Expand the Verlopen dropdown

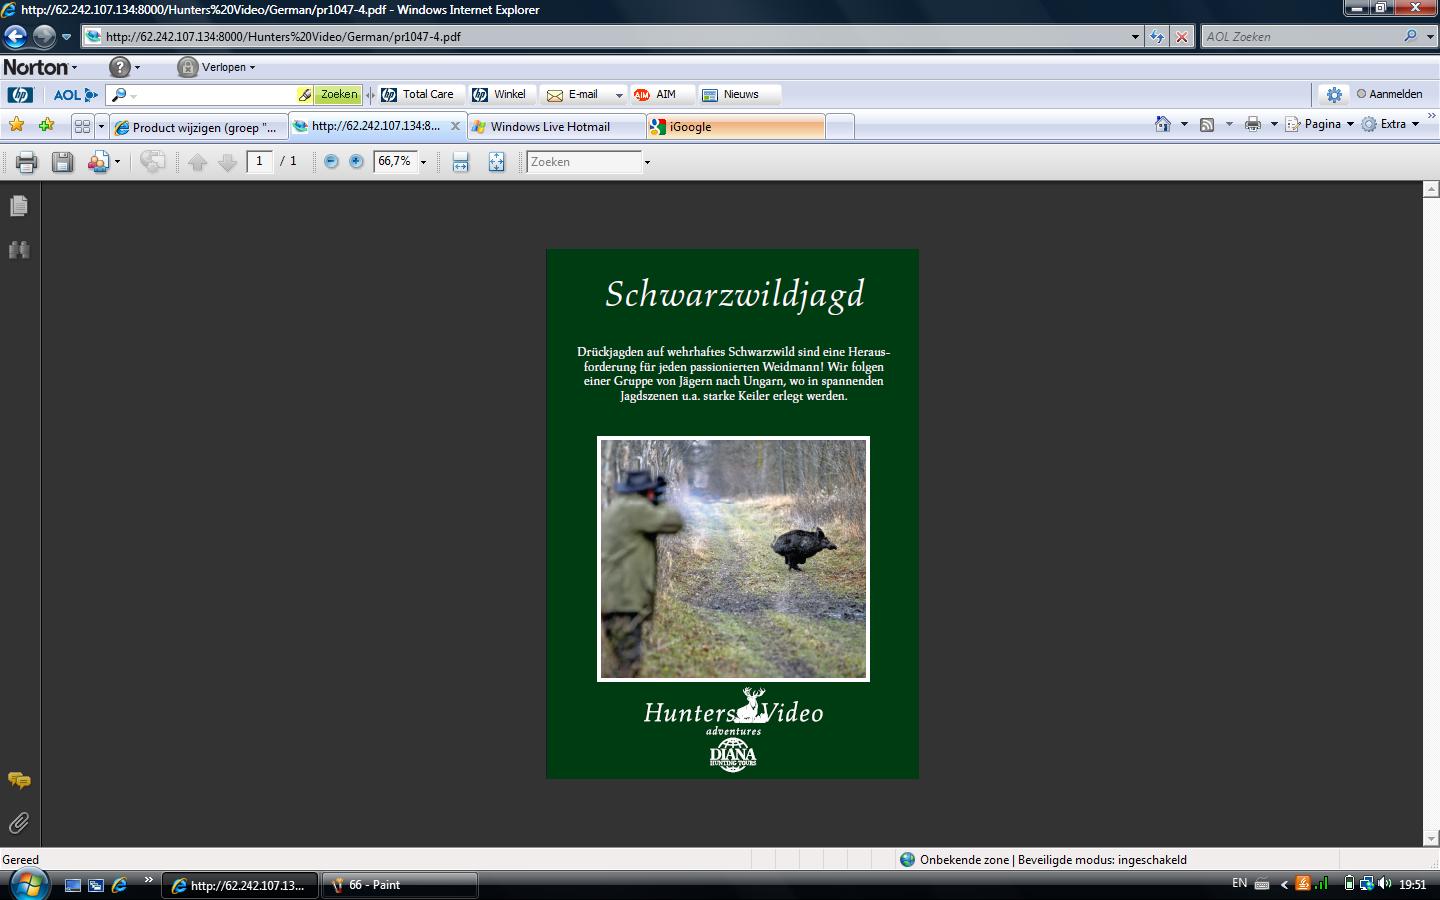coord(252,68)
